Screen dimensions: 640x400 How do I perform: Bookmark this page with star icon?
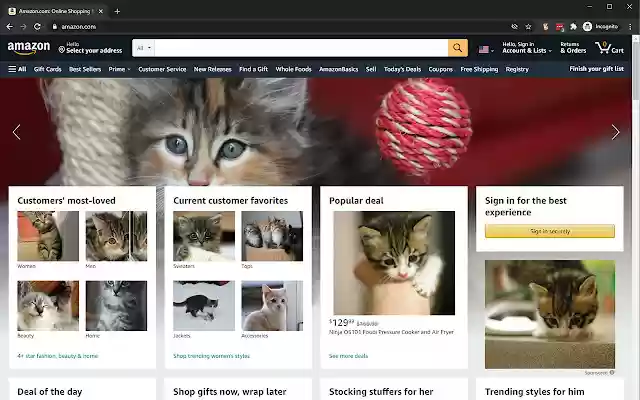point(528,27)
